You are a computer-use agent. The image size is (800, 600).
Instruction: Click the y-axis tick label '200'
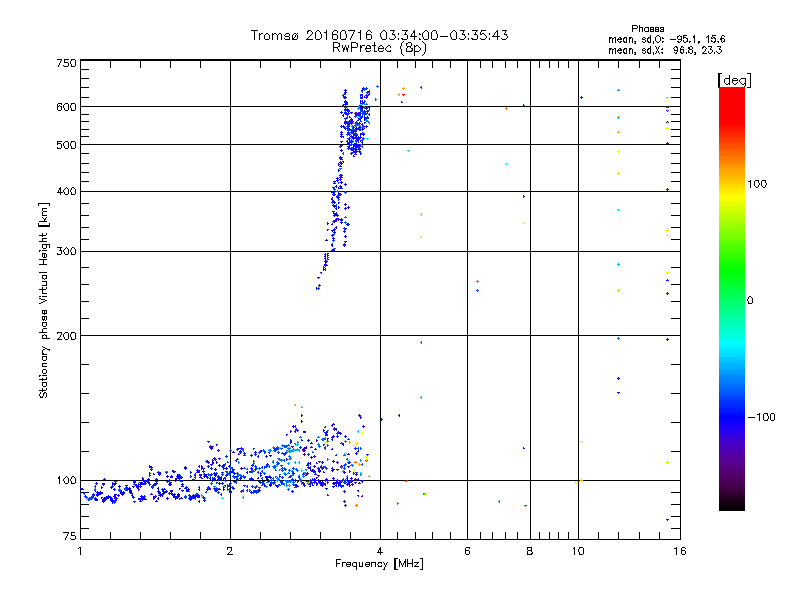coord(66,336)
